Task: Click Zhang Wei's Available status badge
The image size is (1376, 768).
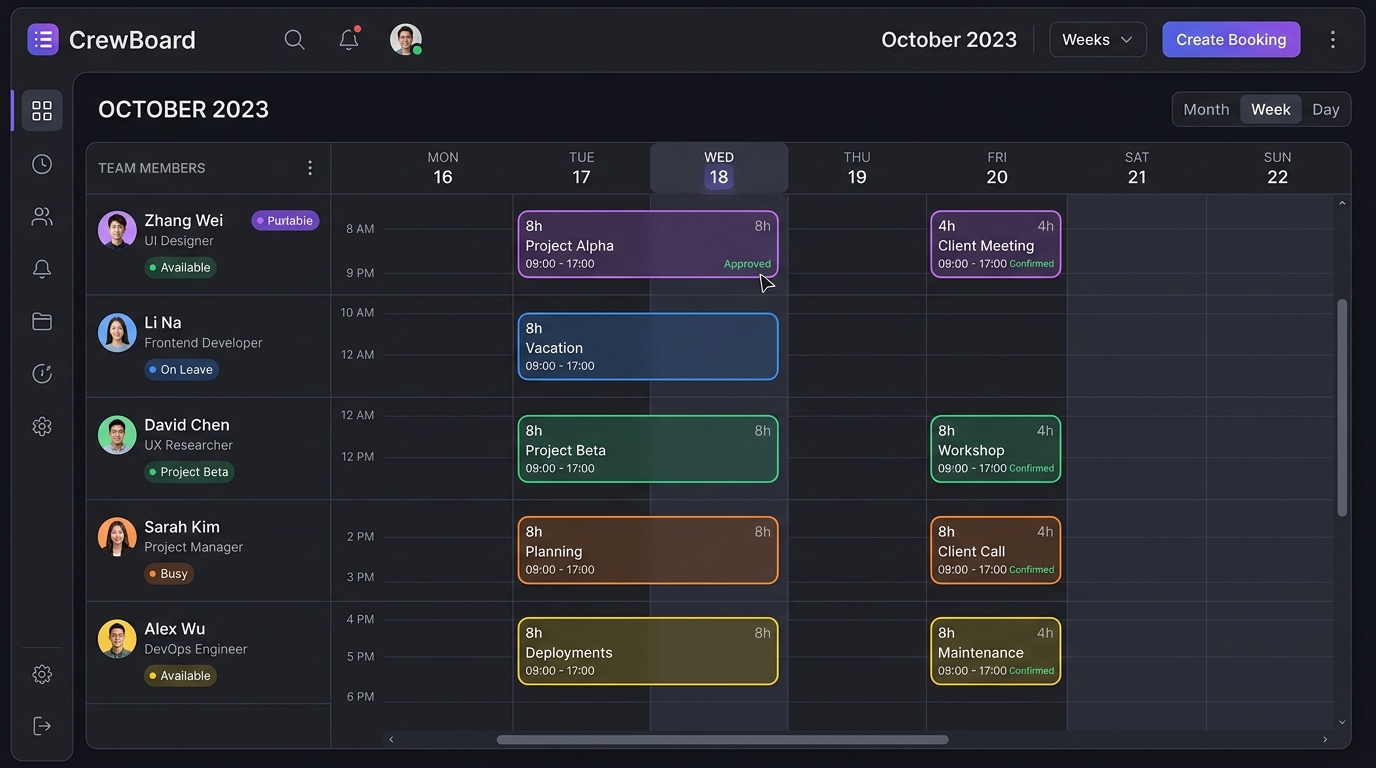Action: pyautogui.click(x=180, y=267)
